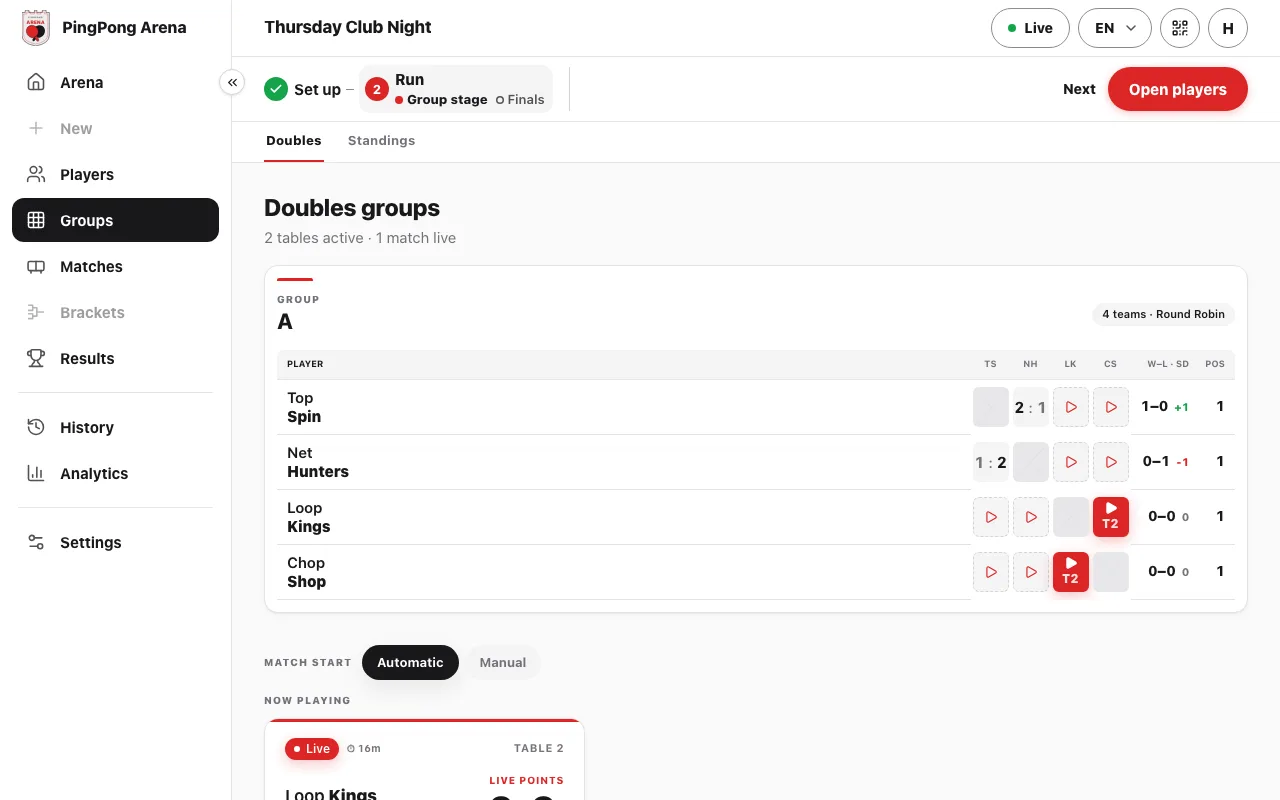
Task: Open the Net Hunters 1:2 score cell
Action: coord(991,462)
